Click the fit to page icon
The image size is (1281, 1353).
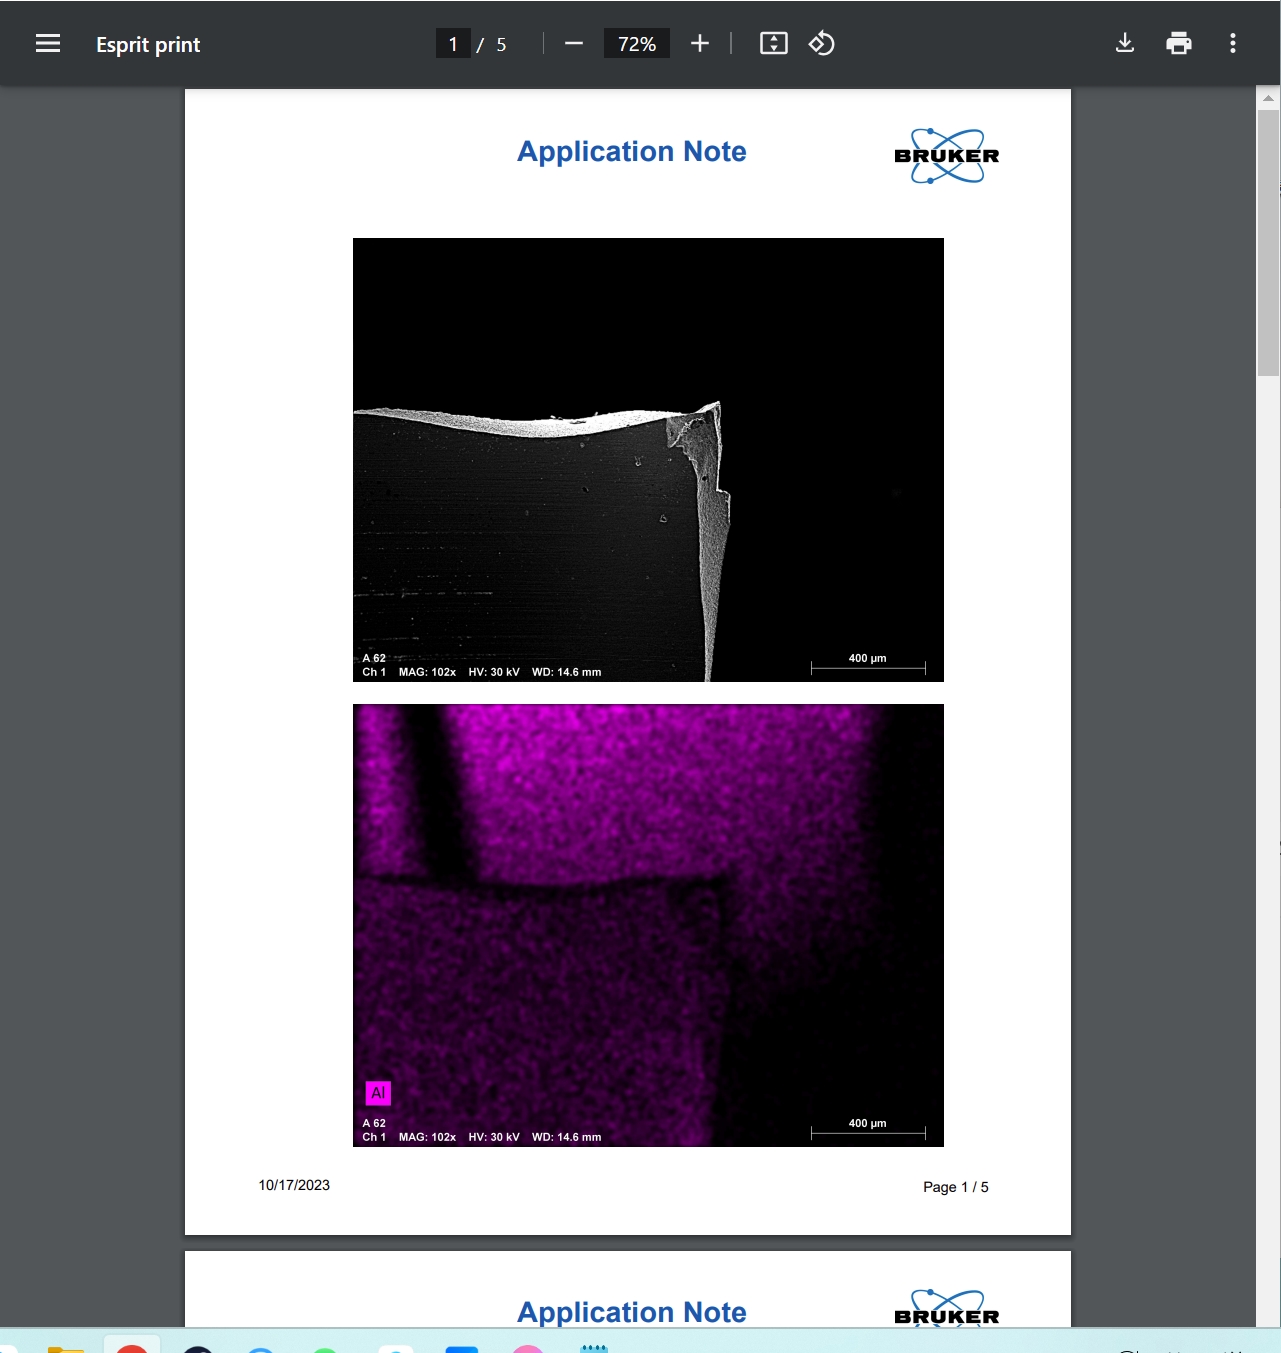click(x=774, y=44)
